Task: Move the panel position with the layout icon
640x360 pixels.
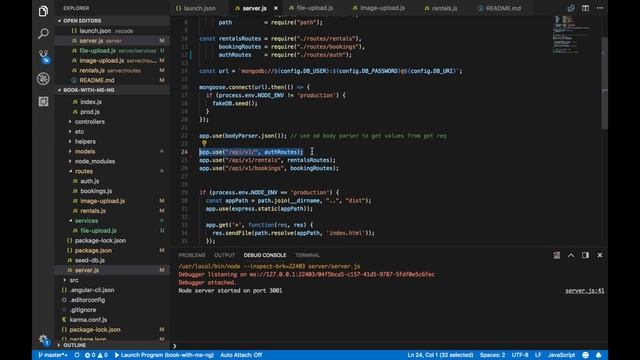Action: pos(585,255)
